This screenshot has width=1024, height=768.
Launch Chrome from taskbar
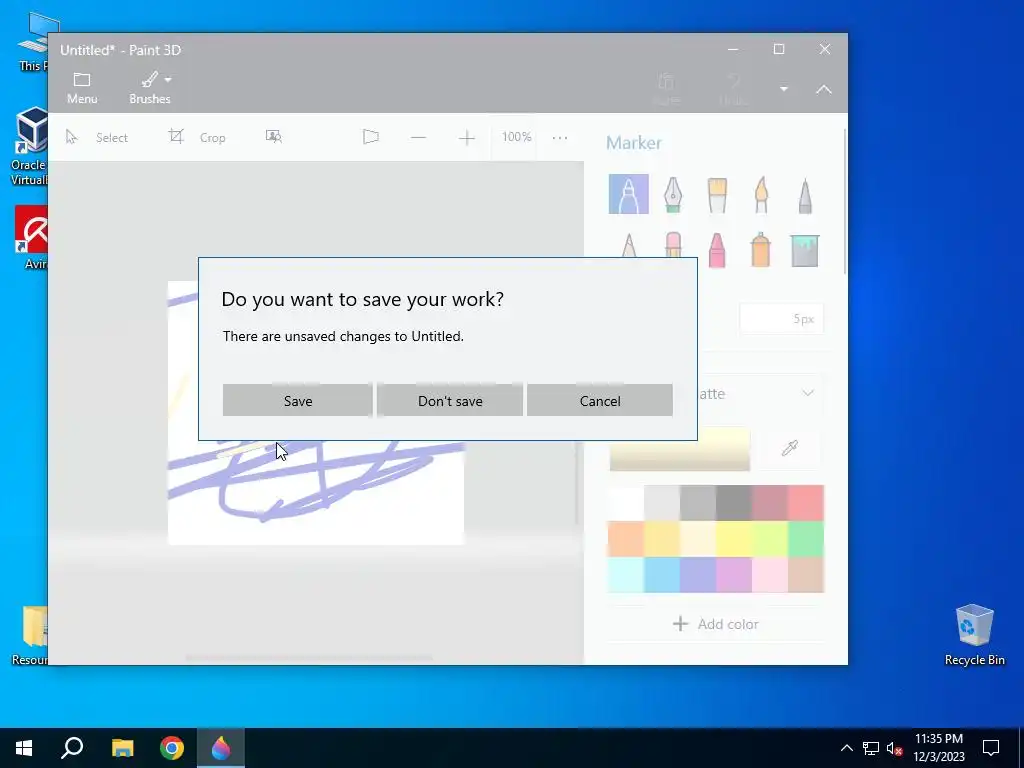click(x=172, y=748)
